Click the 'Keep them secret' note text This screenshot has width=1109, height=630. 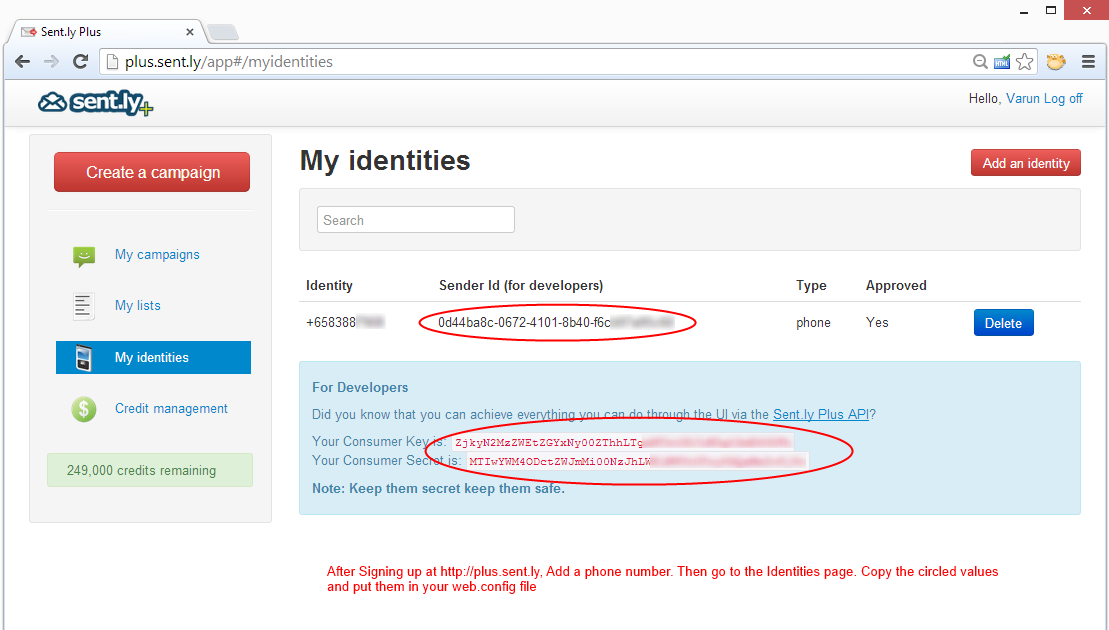coord(439,489)
